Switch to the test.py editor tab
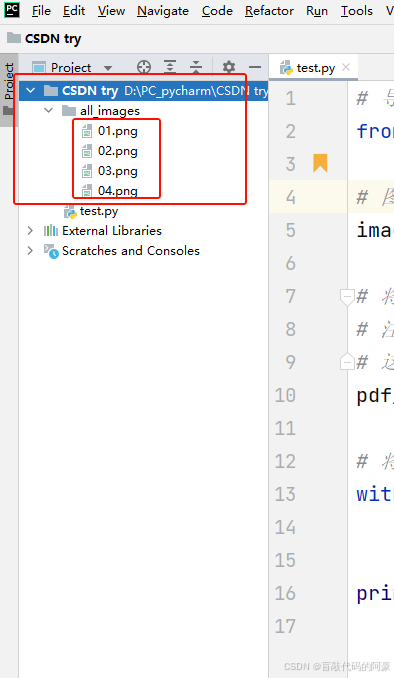Image resolution: width=394 pixels, height=678 pixels. (315, 68)
